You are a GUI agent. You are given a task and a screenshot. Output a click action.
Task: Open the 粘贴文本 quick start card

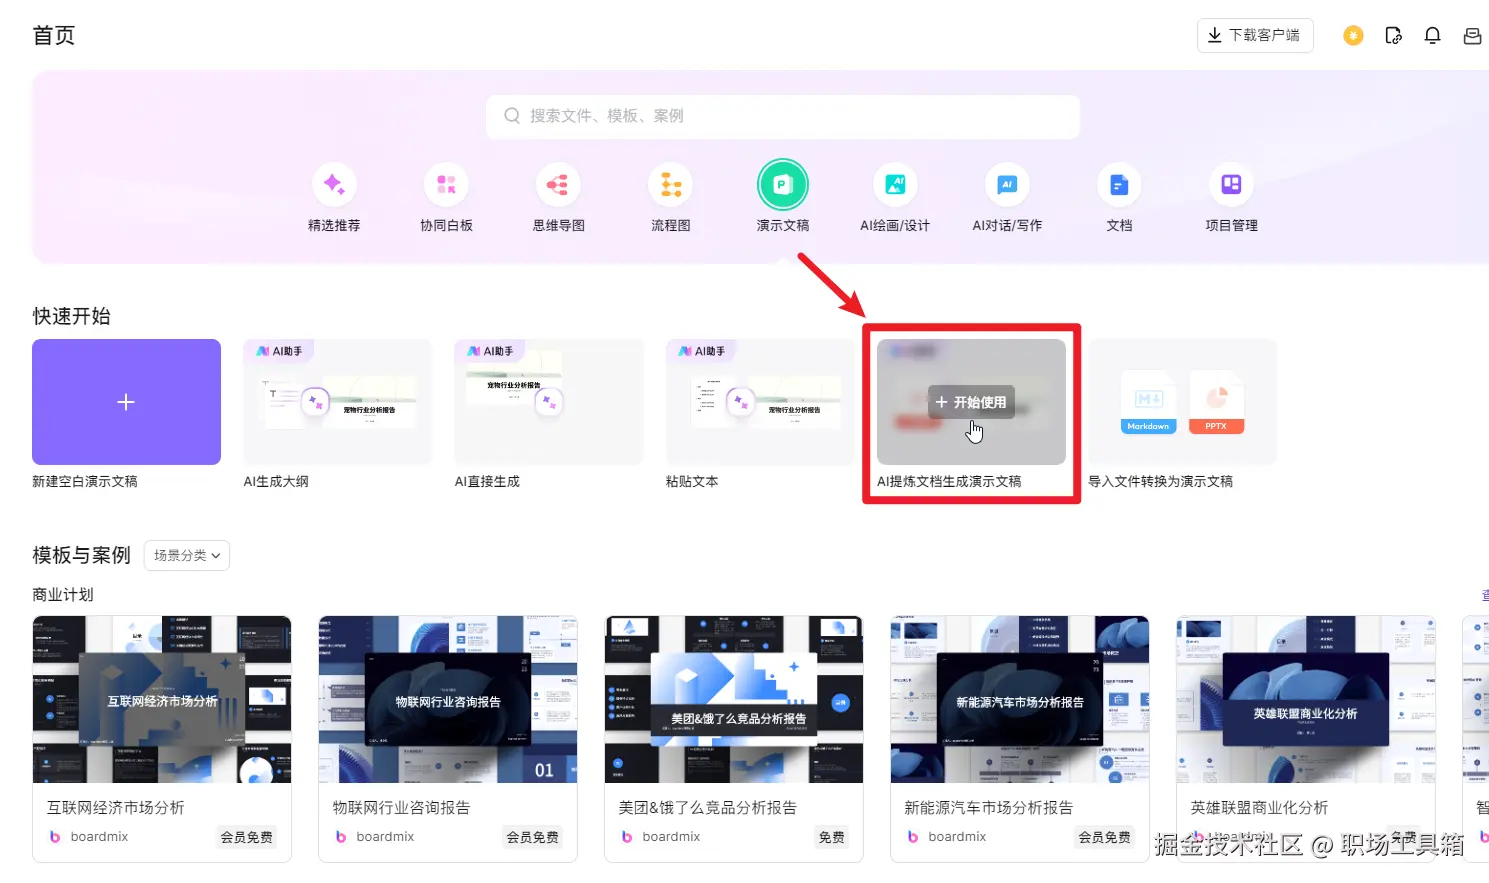coord(760,402)
